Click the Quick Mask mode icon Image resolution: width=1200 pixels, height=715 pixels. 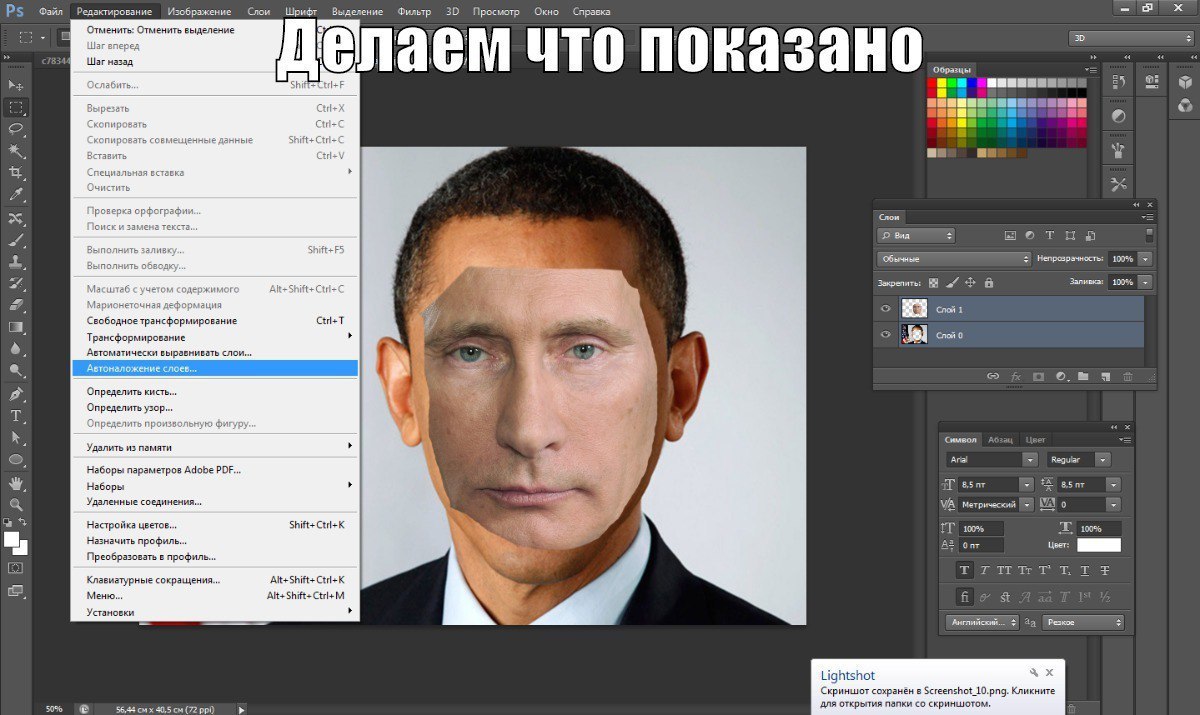16,568
